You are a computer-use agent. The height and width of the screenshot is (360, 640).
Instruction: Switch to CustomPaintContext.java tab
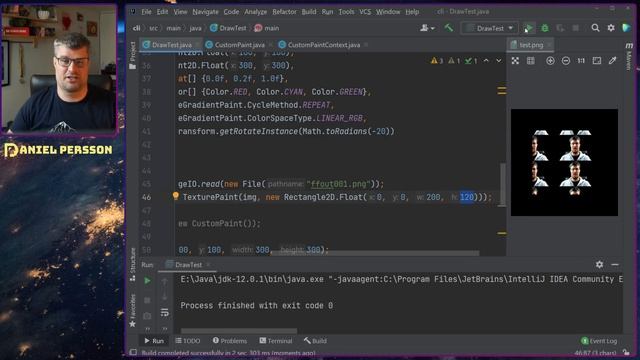point(324,45)
